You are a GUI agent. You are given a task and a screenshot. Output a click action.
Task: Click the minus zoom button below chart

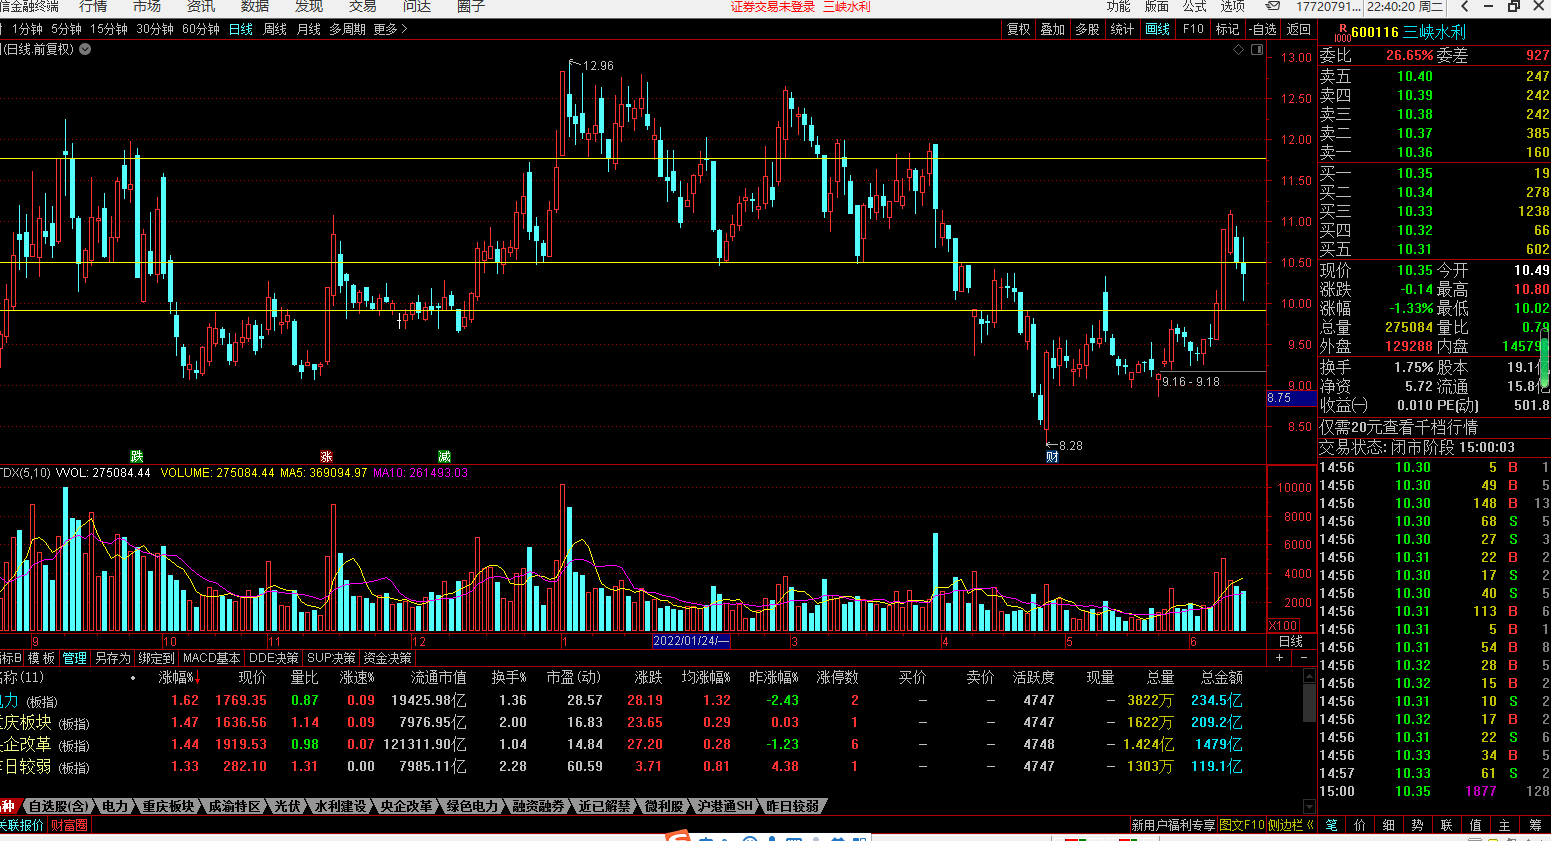(1303, 658)
